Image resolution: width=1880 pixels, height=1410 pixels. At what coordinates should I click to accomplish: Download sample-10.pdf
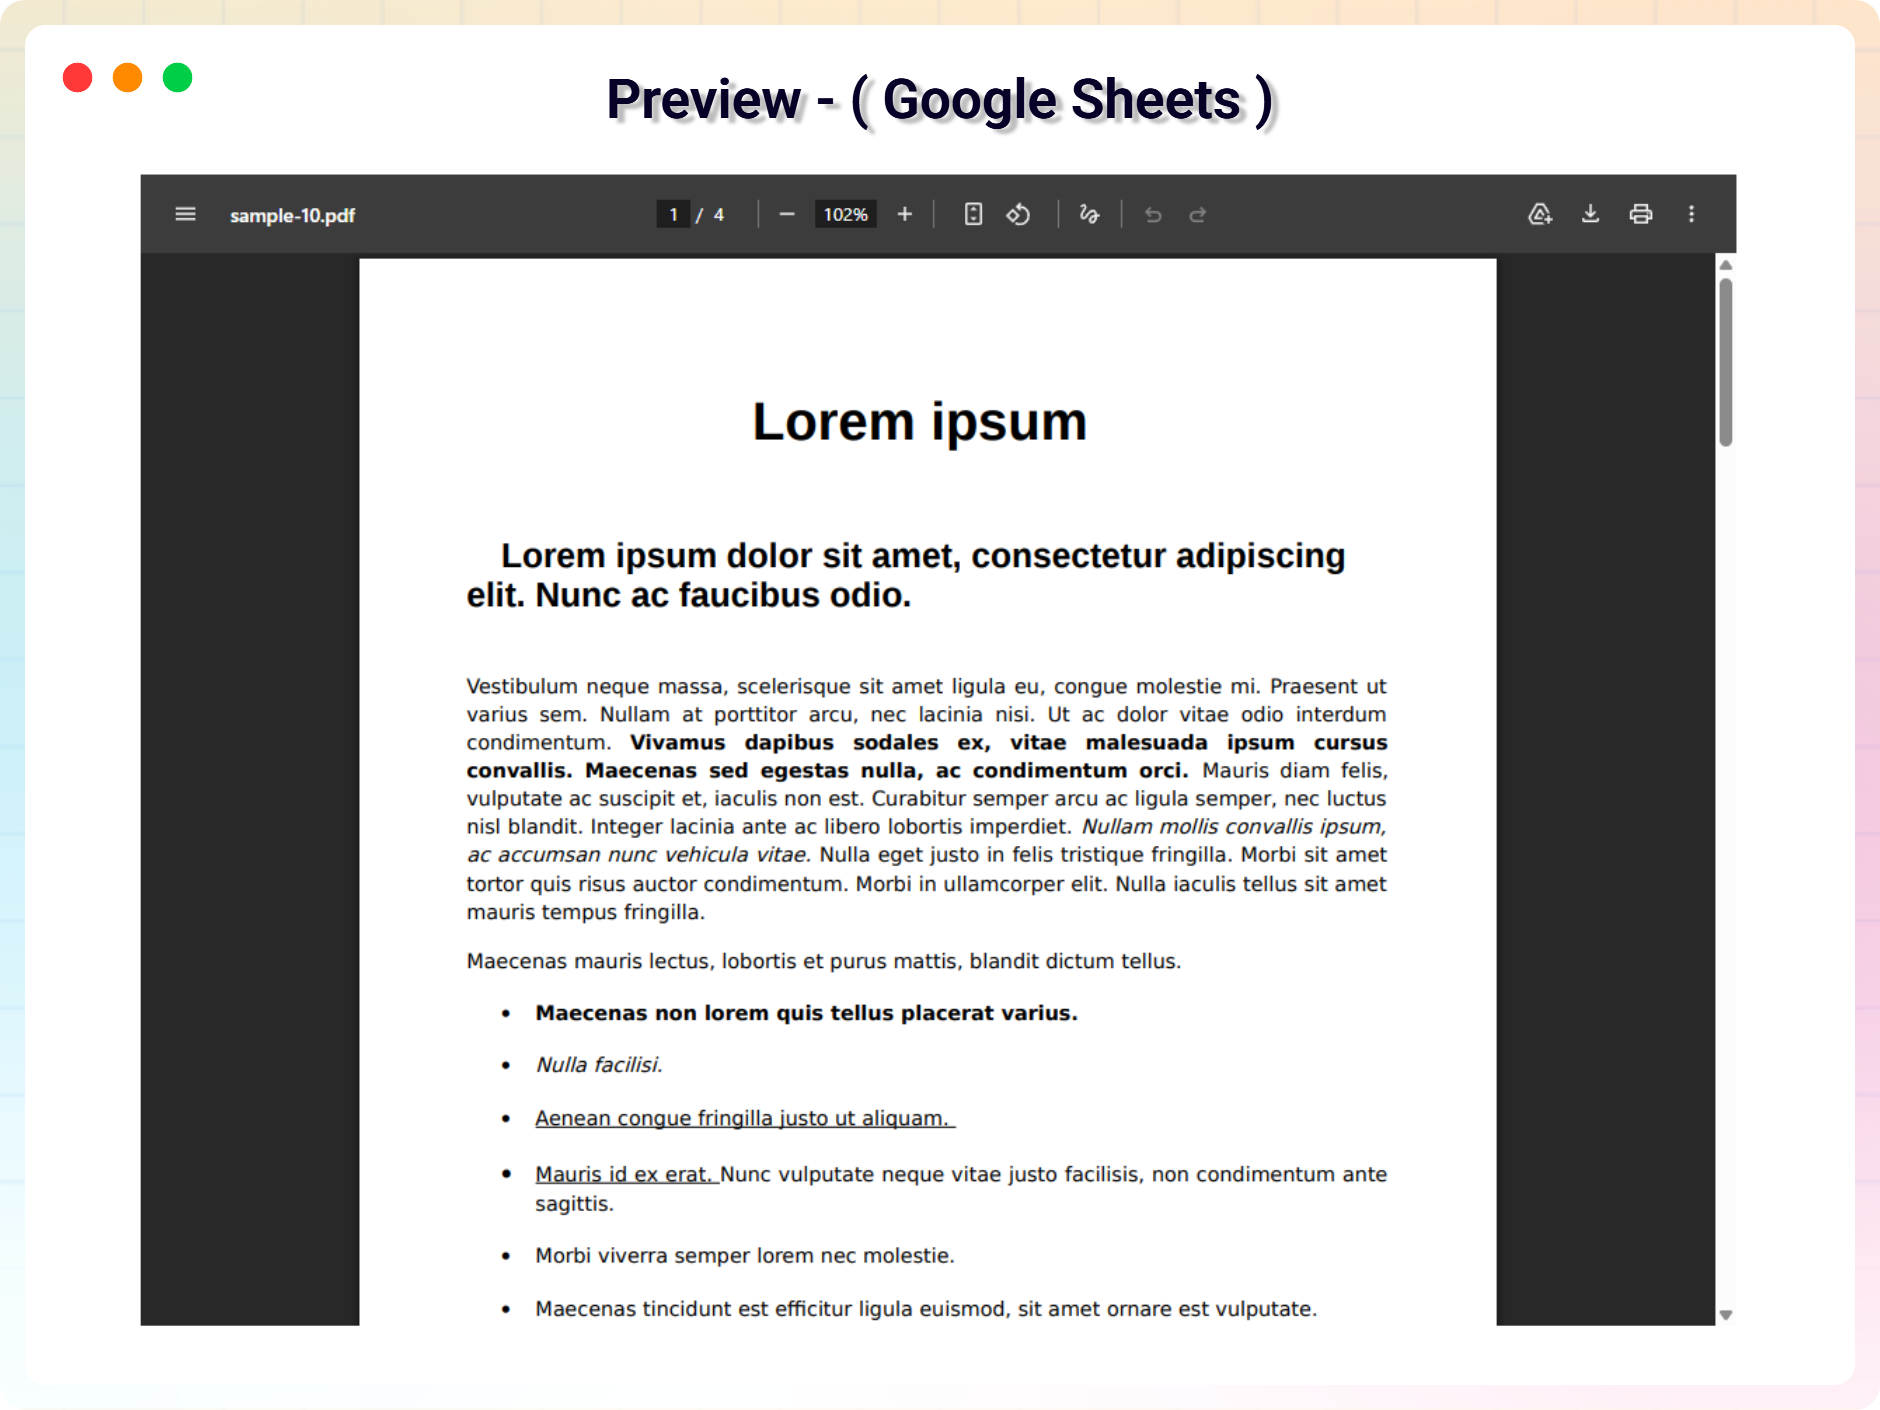point(1590,213)
